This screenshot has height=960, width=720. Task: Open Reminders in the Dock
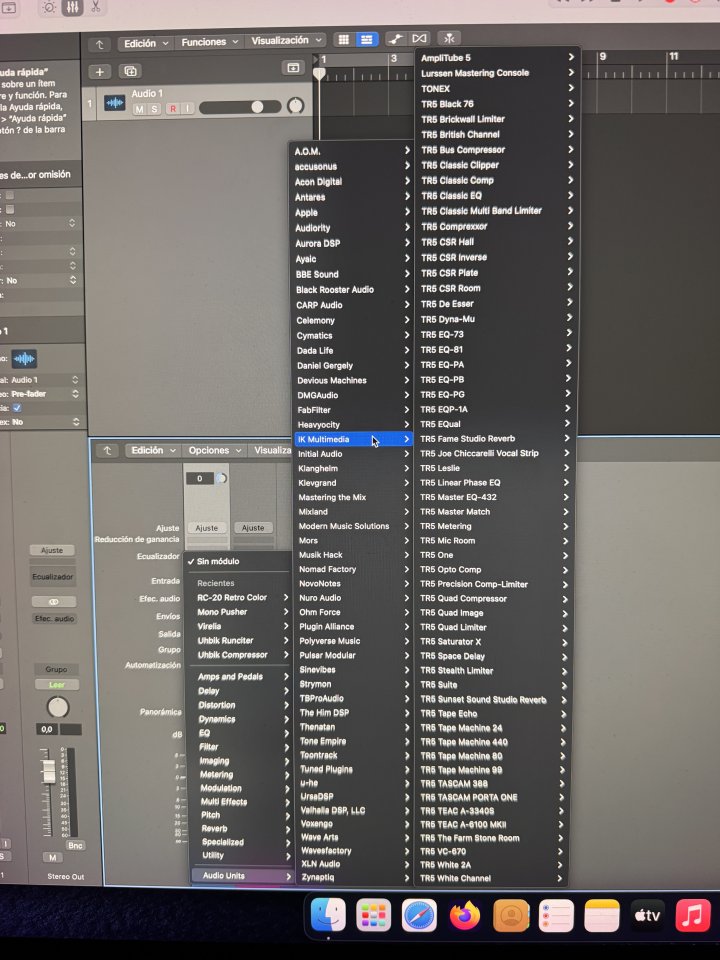pyautogui.click(x=556, y=916)
